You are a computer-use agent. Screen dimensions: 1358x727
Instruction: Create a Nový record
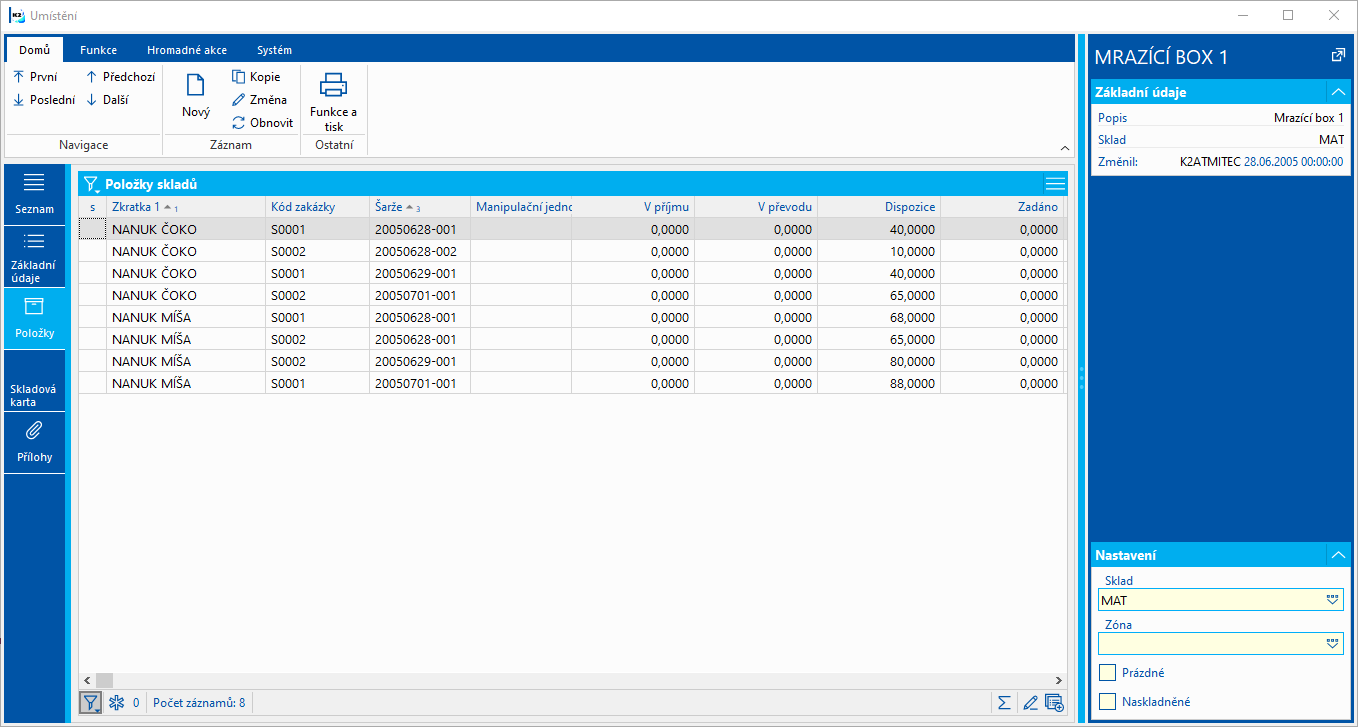196,97
